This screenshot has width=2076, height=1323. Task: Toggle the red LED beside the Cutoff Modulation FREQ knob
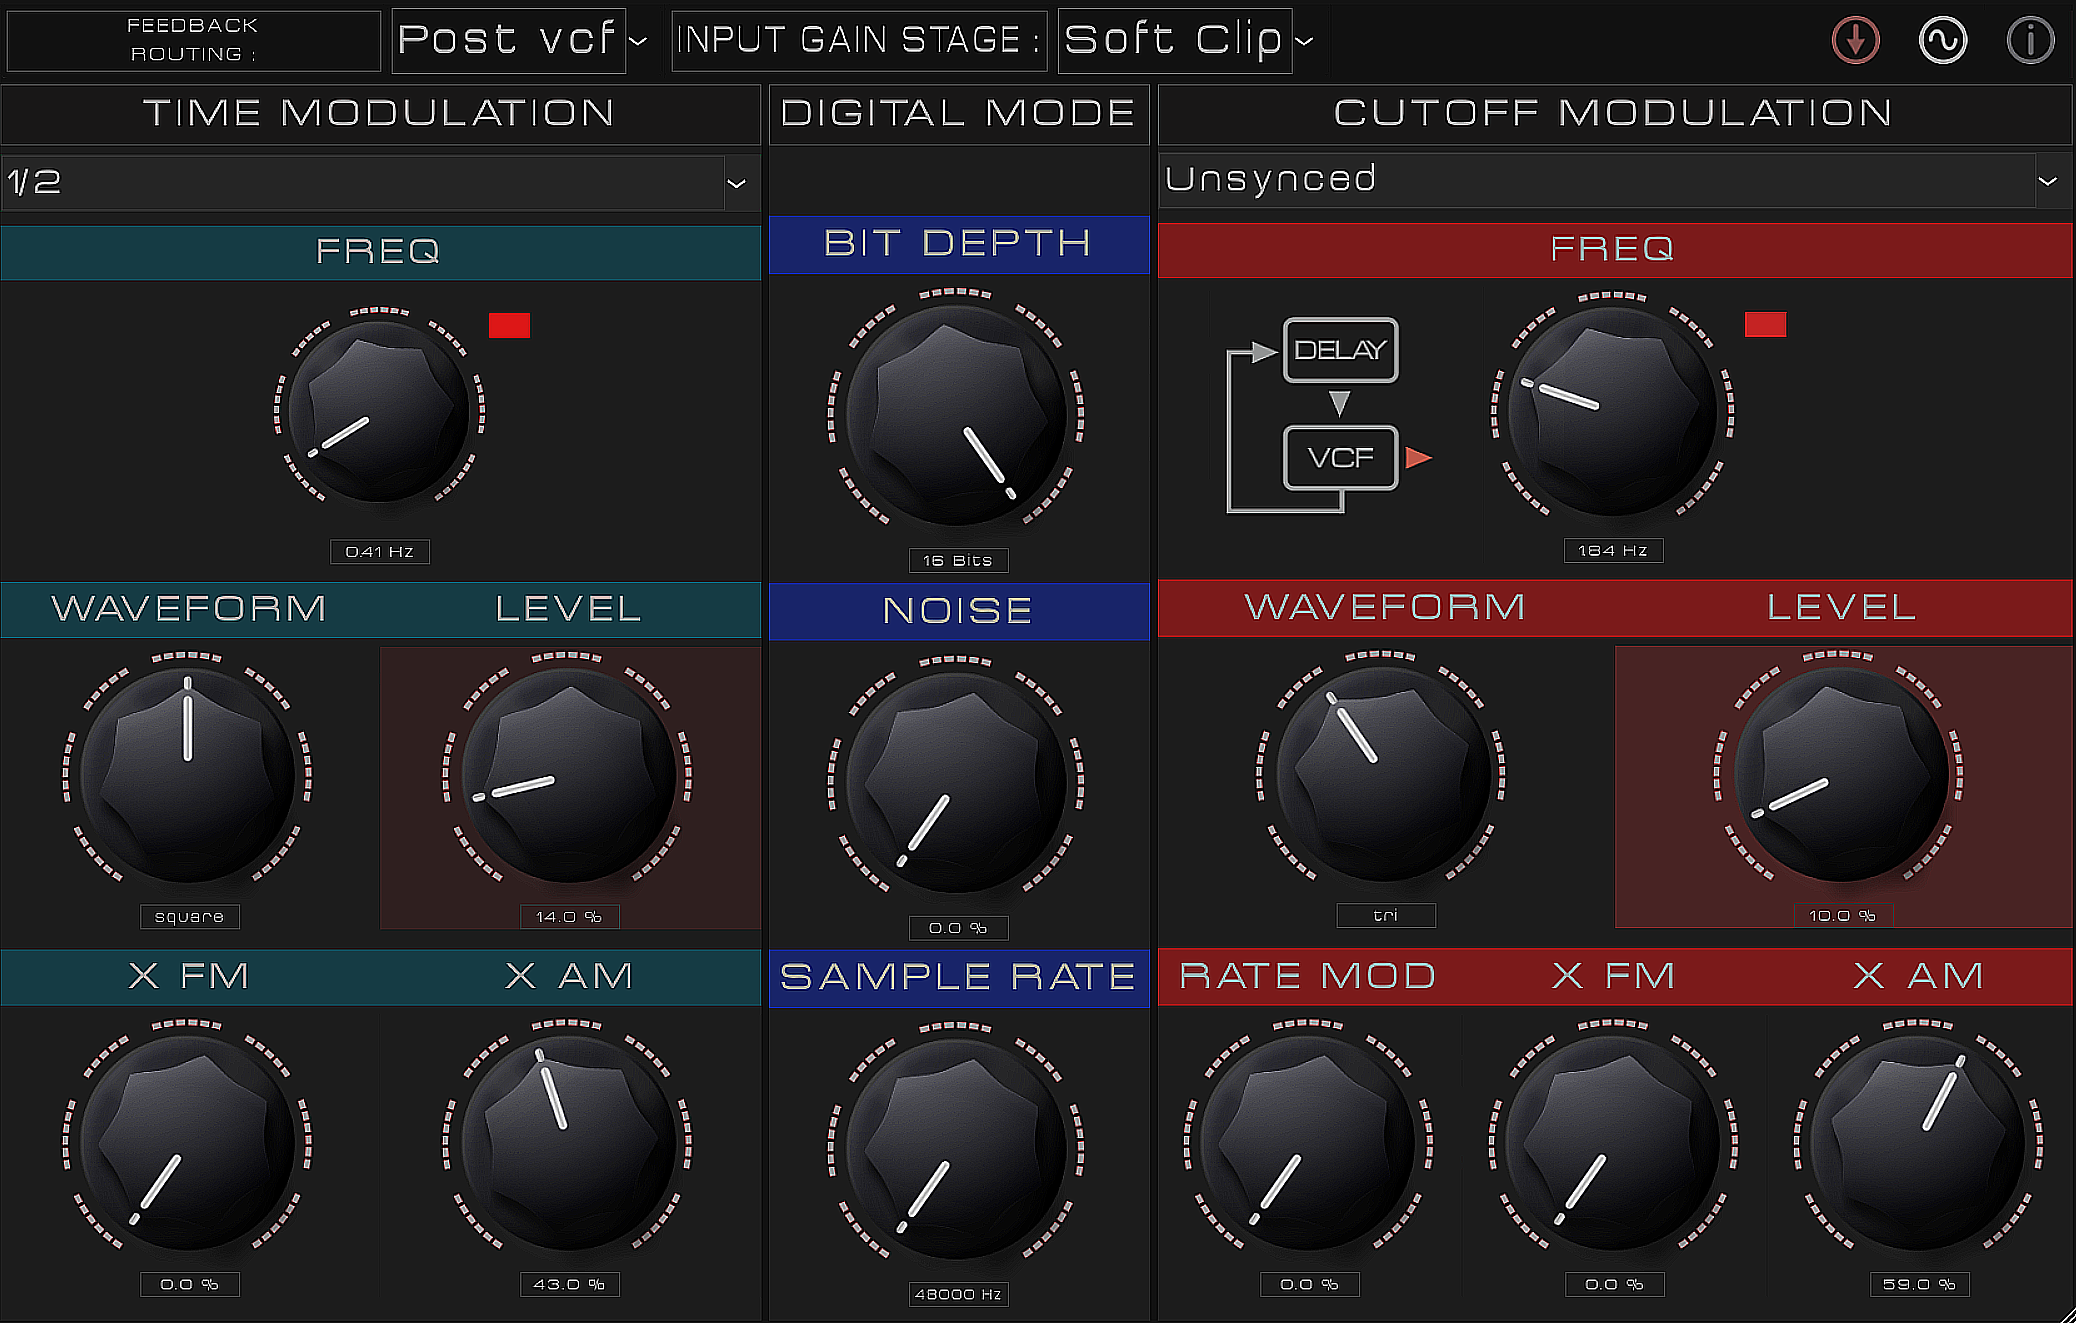[1765, 325]
